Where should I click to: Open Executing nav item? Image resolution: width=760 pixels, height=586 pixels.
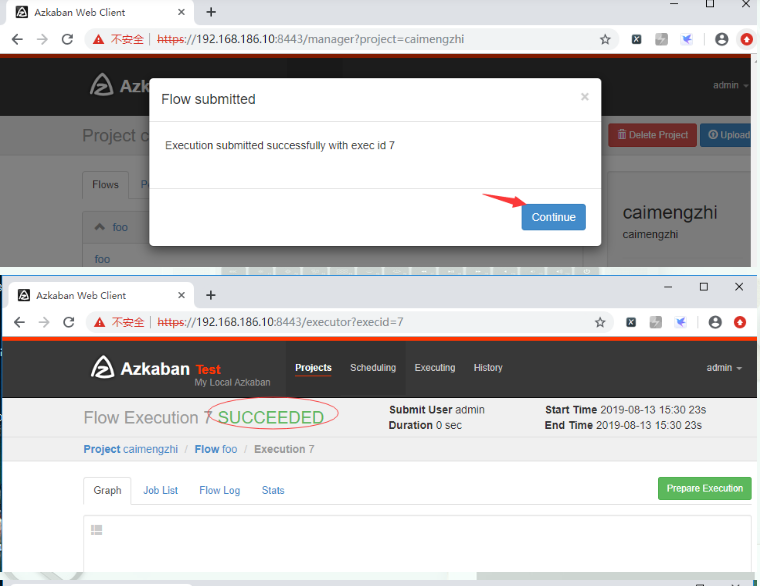pos(435,368)
